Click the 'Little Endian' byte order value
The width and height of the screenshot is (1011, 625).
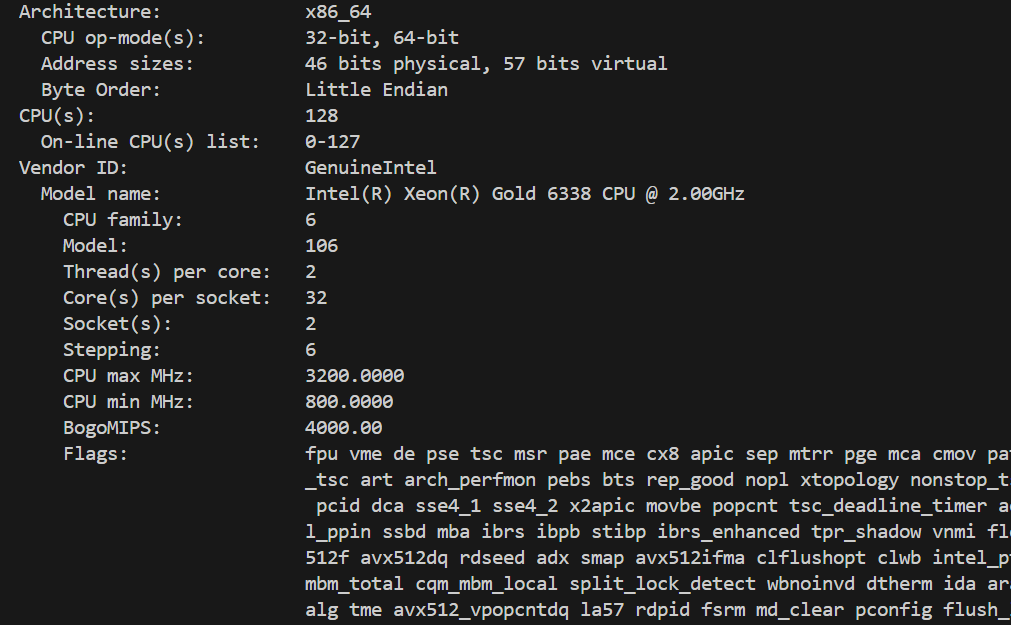[376, 90]
